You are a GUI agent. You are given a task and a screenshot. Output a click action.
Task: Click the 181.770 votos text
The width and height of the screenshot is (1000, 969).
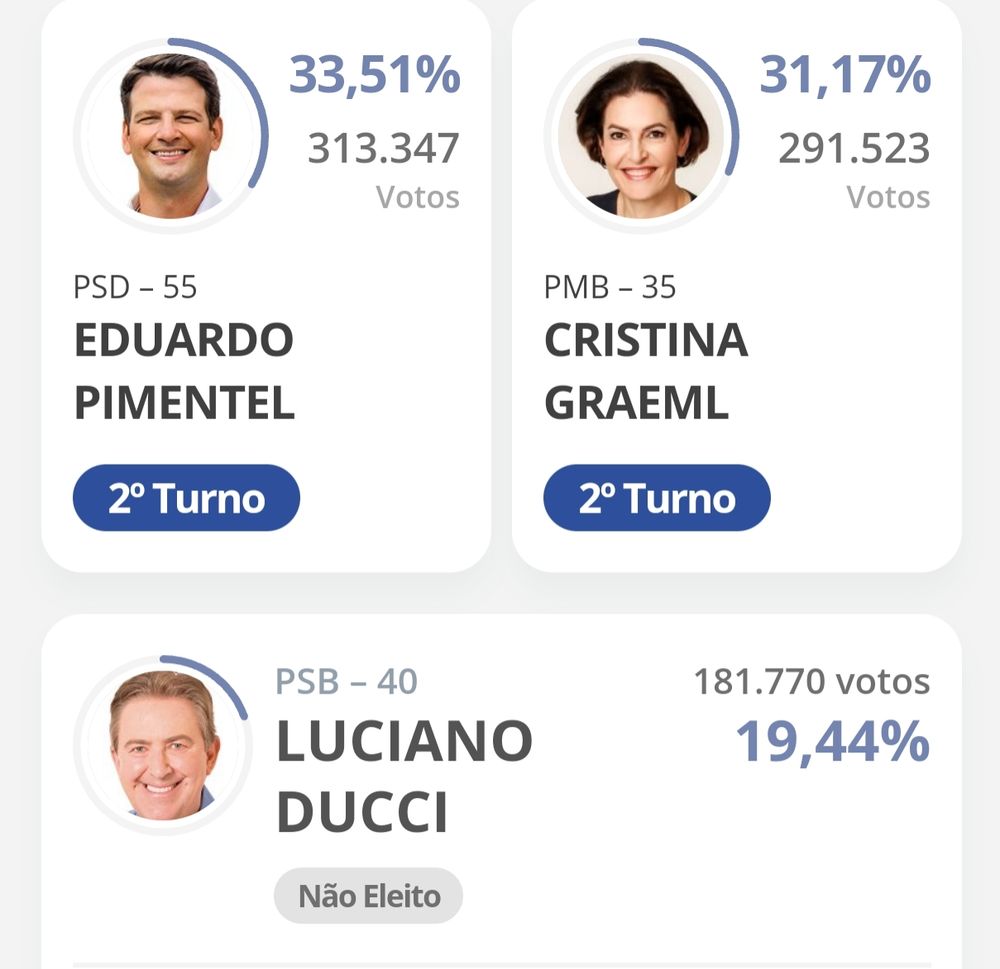(x=812, y=681)
